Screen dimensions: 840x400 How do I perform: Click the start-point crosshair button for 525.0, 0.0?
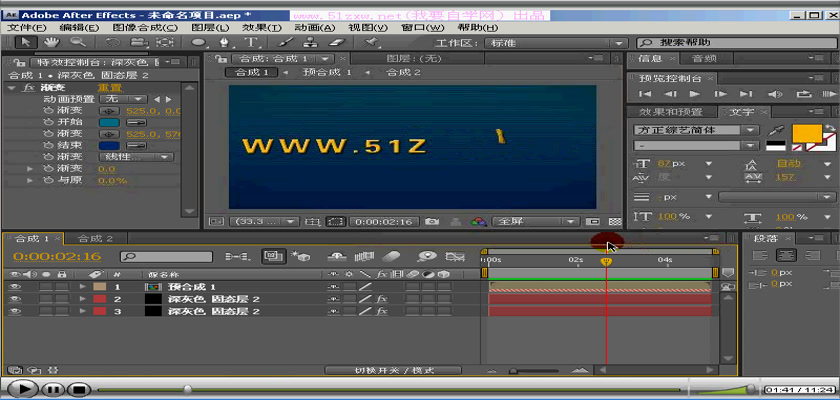pos(109,111)
